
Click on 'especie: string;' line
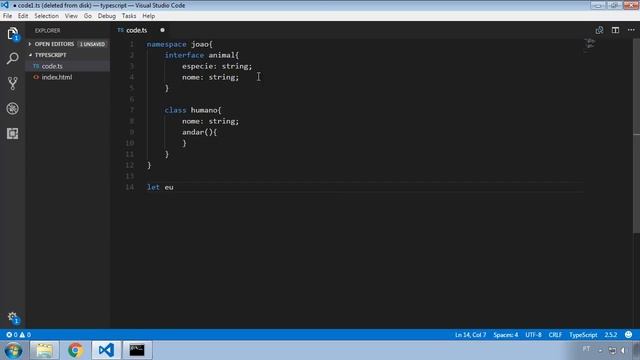[217, 66]
